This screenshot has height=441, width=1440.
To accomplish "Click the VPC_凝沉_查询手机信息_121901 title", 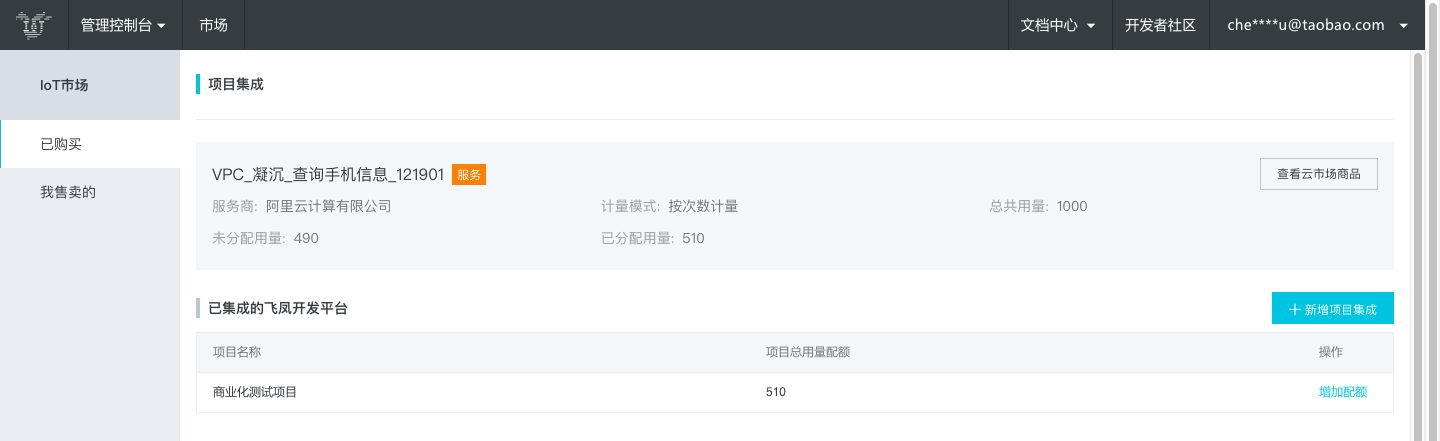I will pyautogui.click(x=328, y=174).
